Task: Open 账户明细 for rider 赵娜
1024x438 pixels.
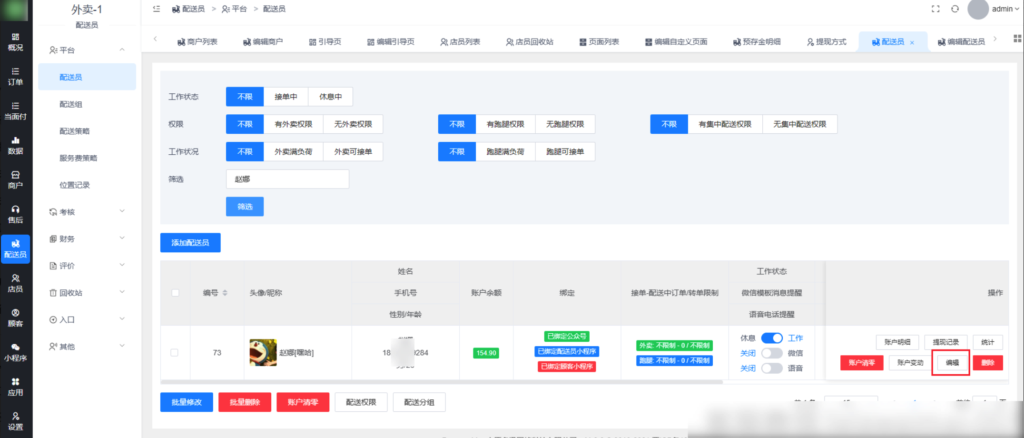Action: click(x=897, y=342)
